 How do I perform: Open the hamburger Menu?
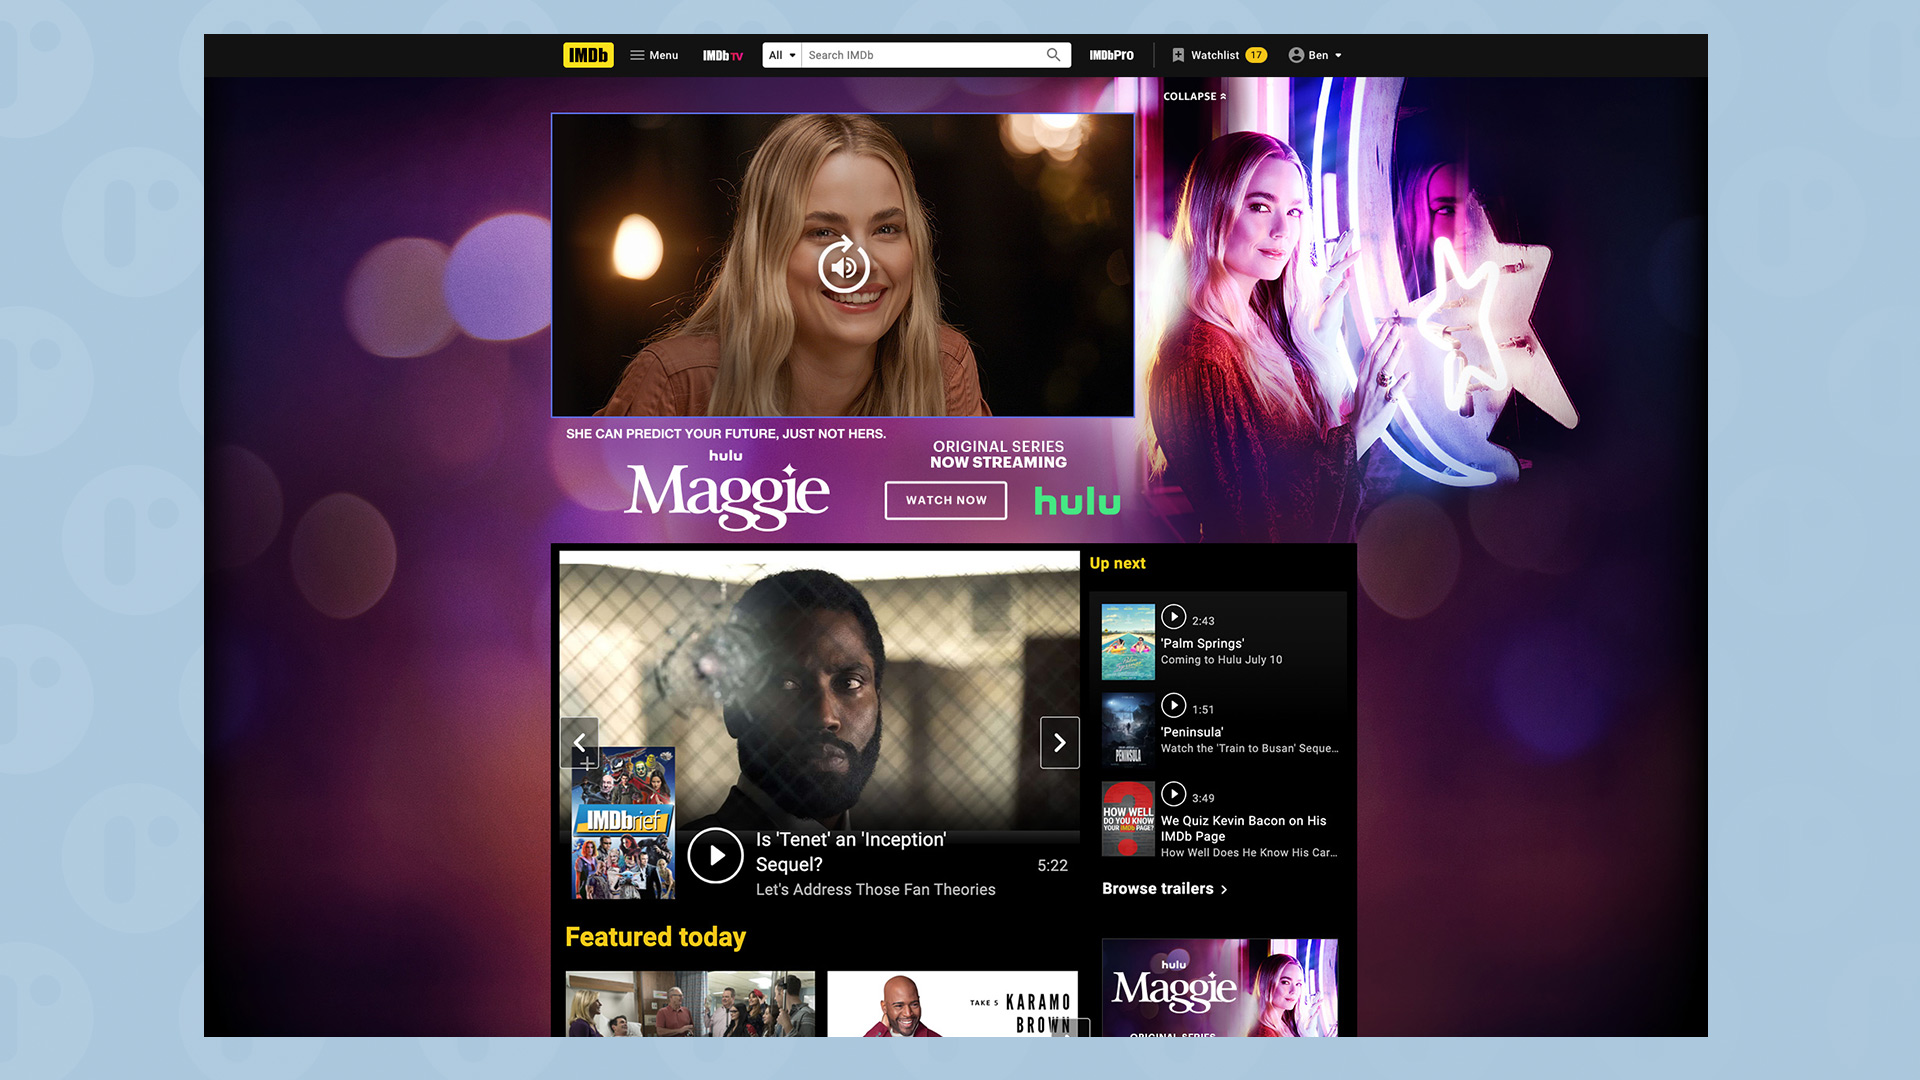[654, 55]
